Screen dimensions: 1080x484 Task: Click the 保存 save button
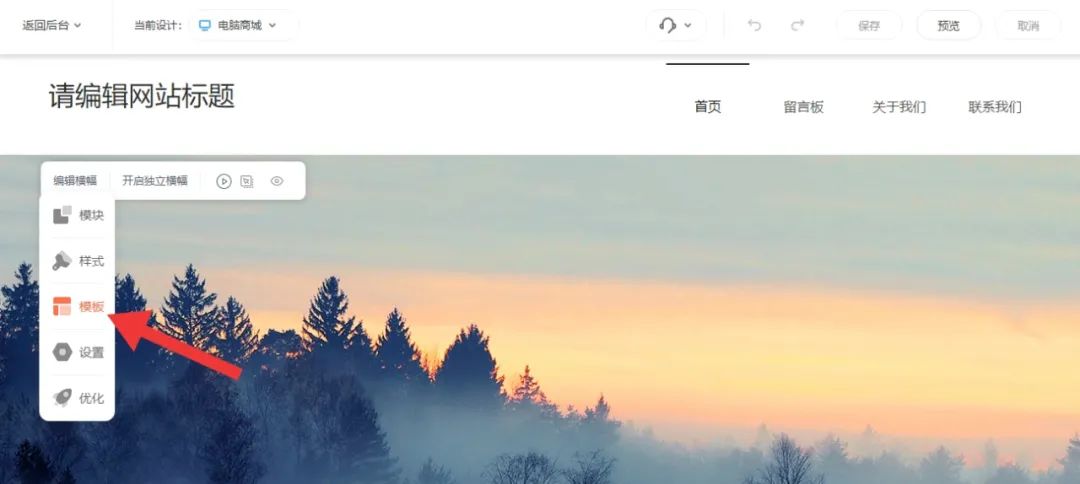pos(869,25)
